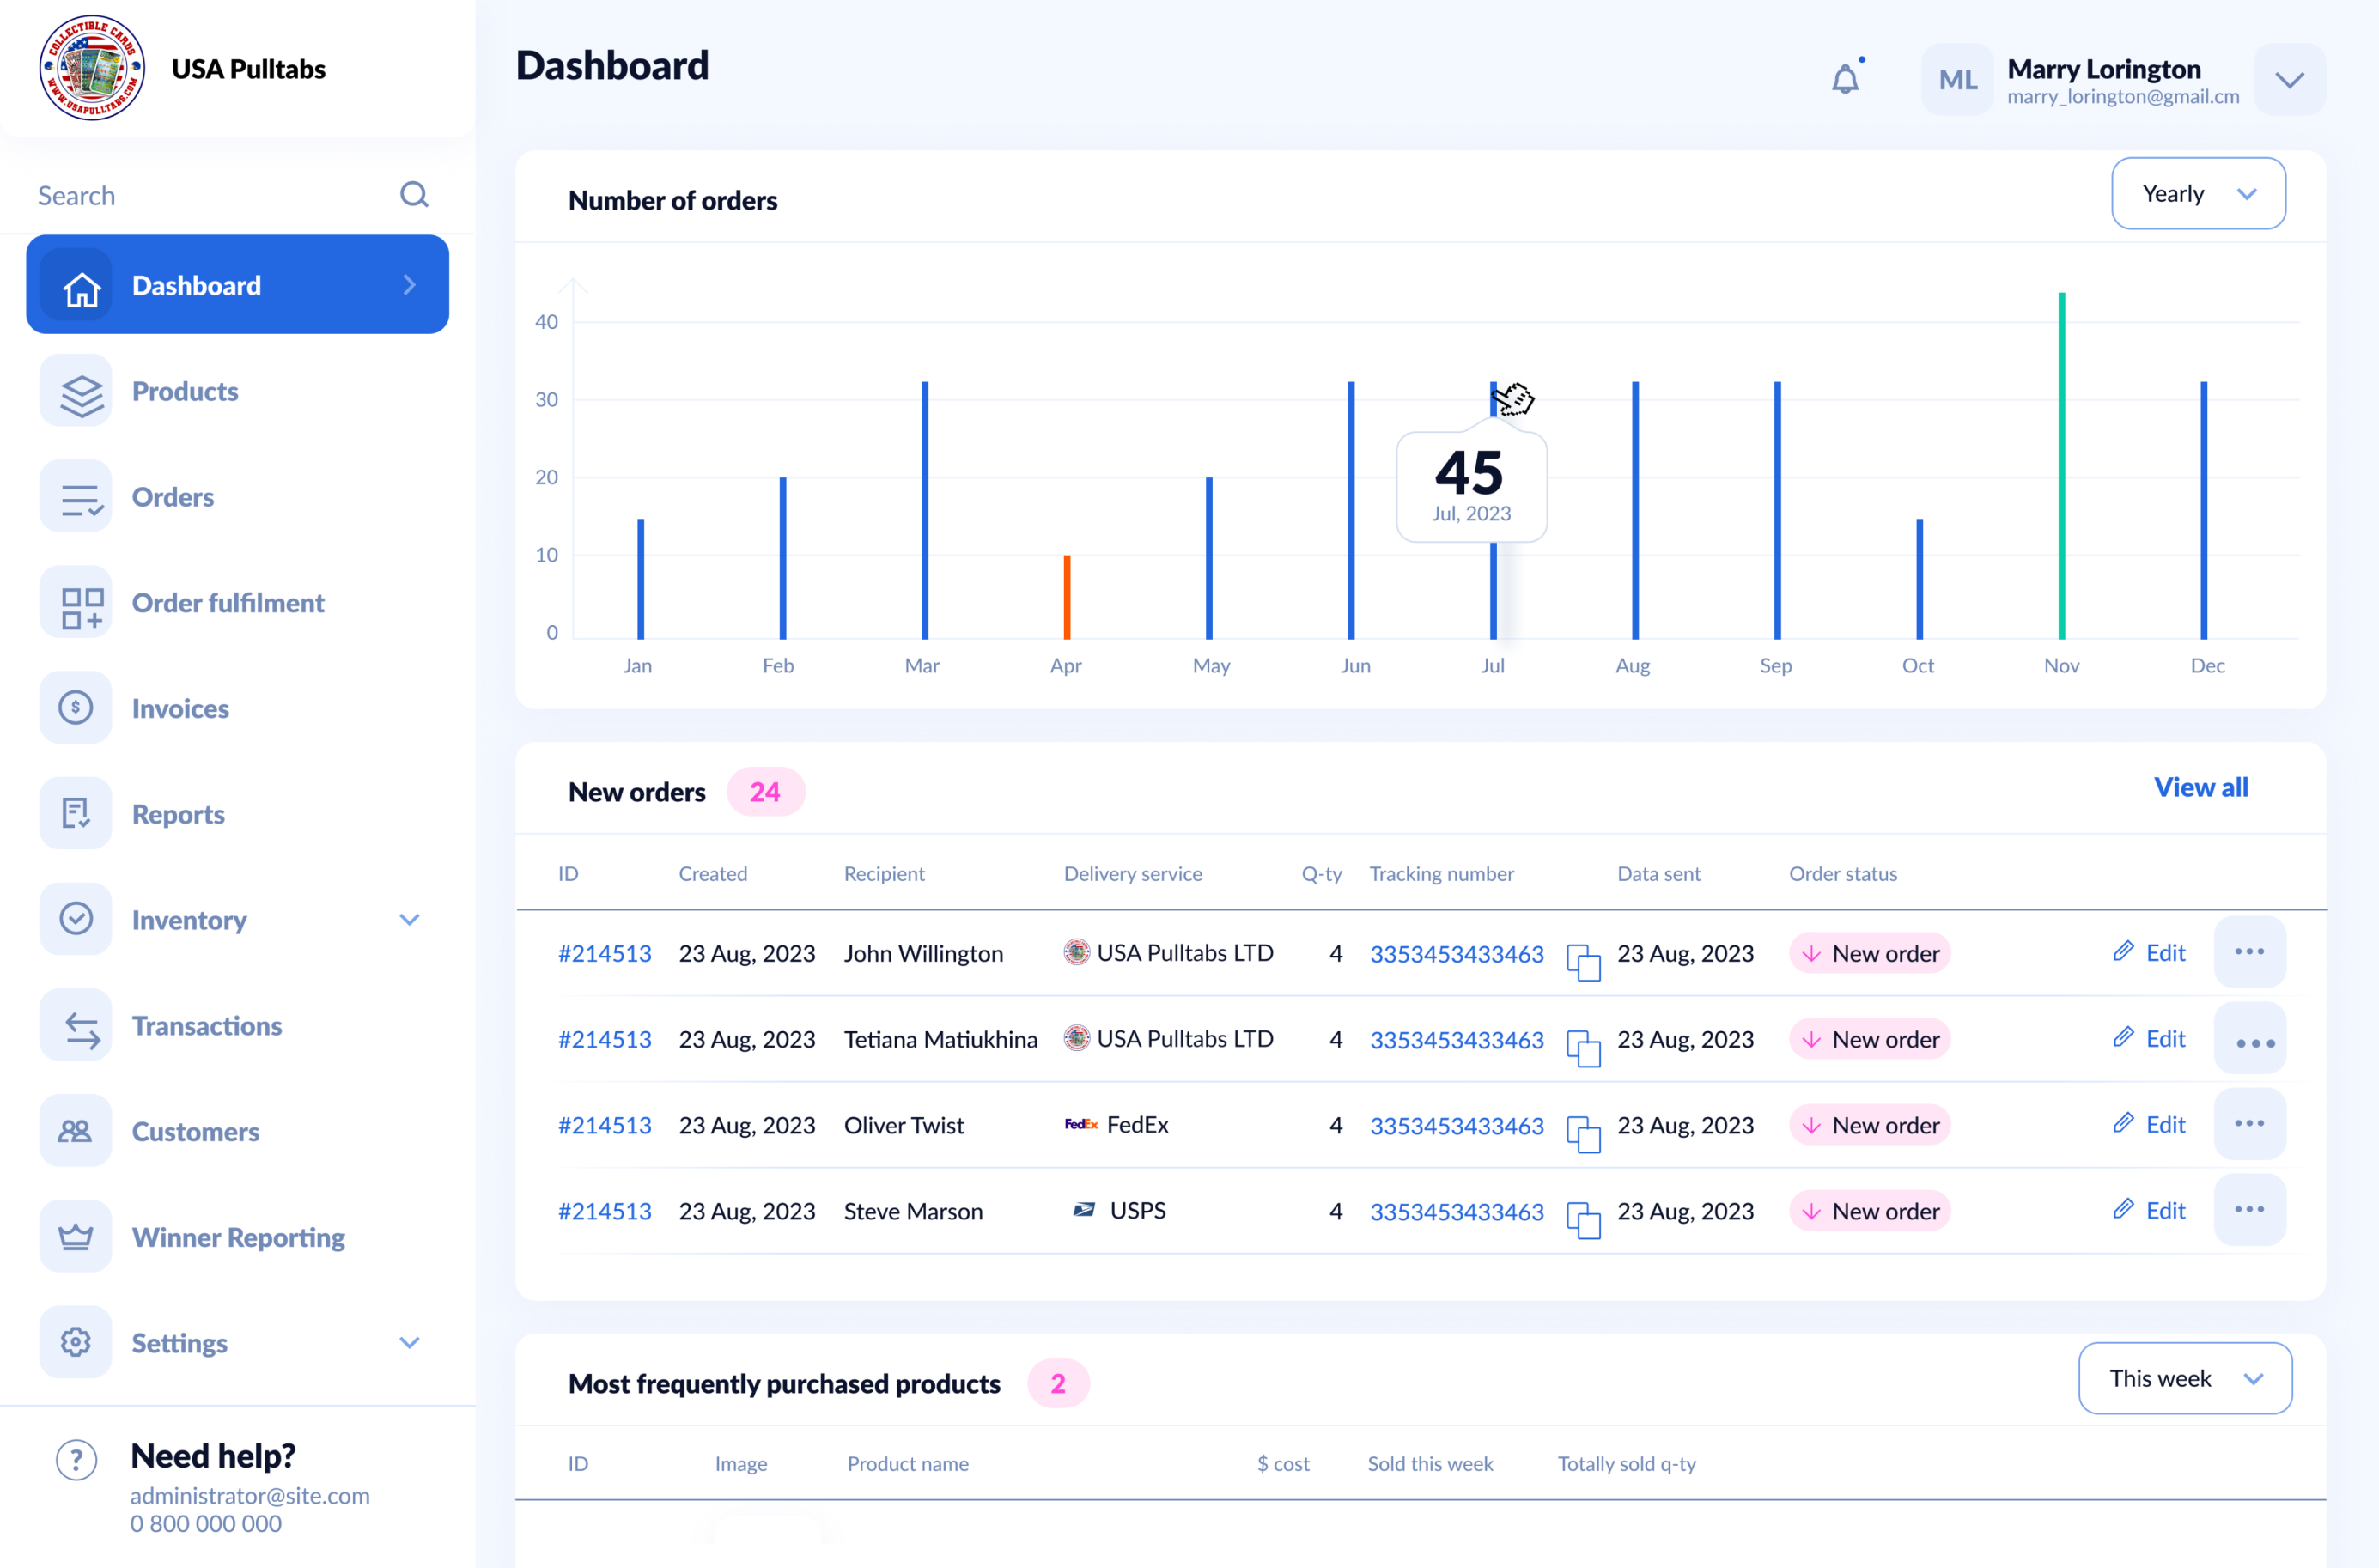Open user account dropdown arrow
Image resolution: width=2379 pixels, height=1568 pixels.
2289,80
